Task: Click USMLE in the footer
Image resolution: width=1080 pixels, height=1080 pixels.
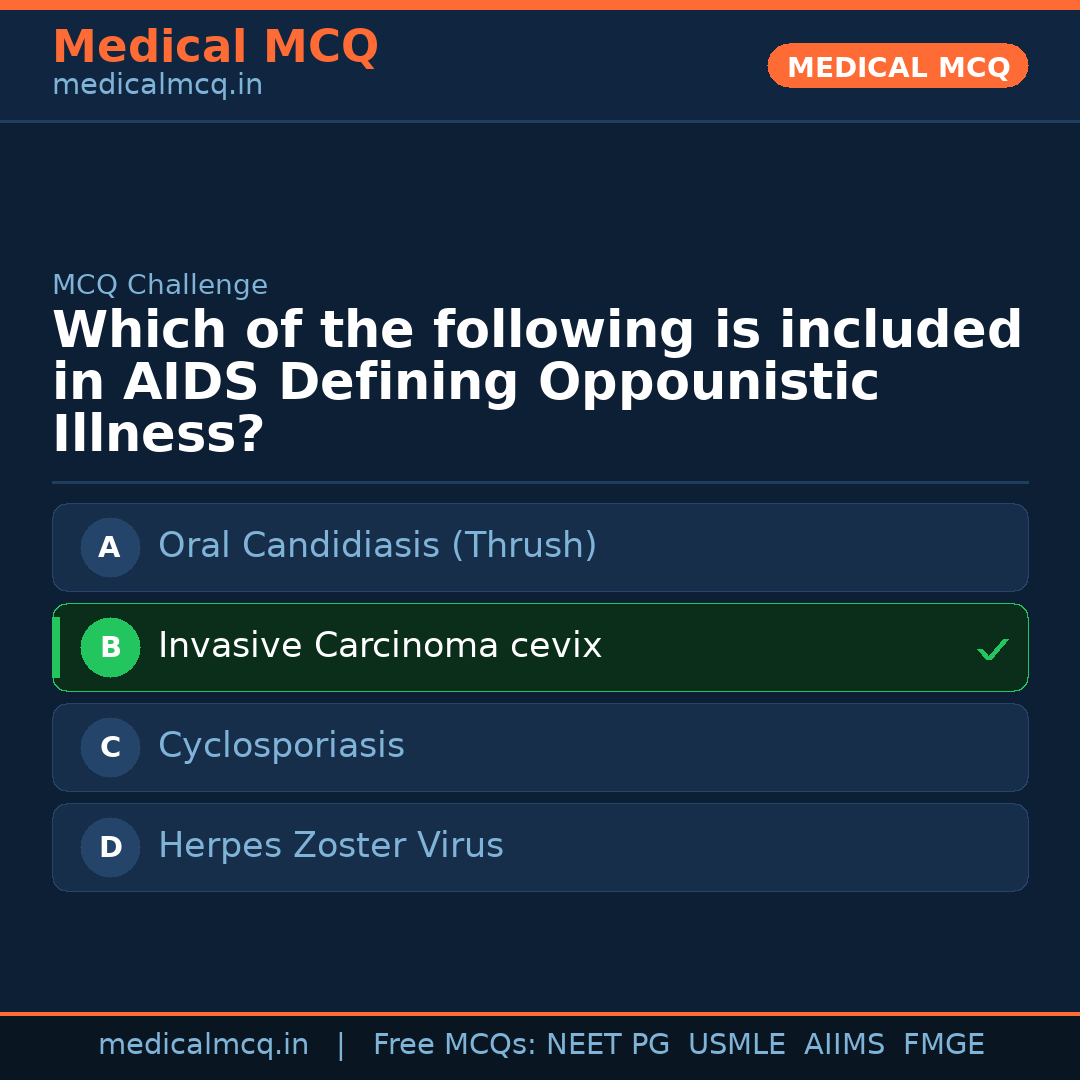Action: (x=736, y=1045)
